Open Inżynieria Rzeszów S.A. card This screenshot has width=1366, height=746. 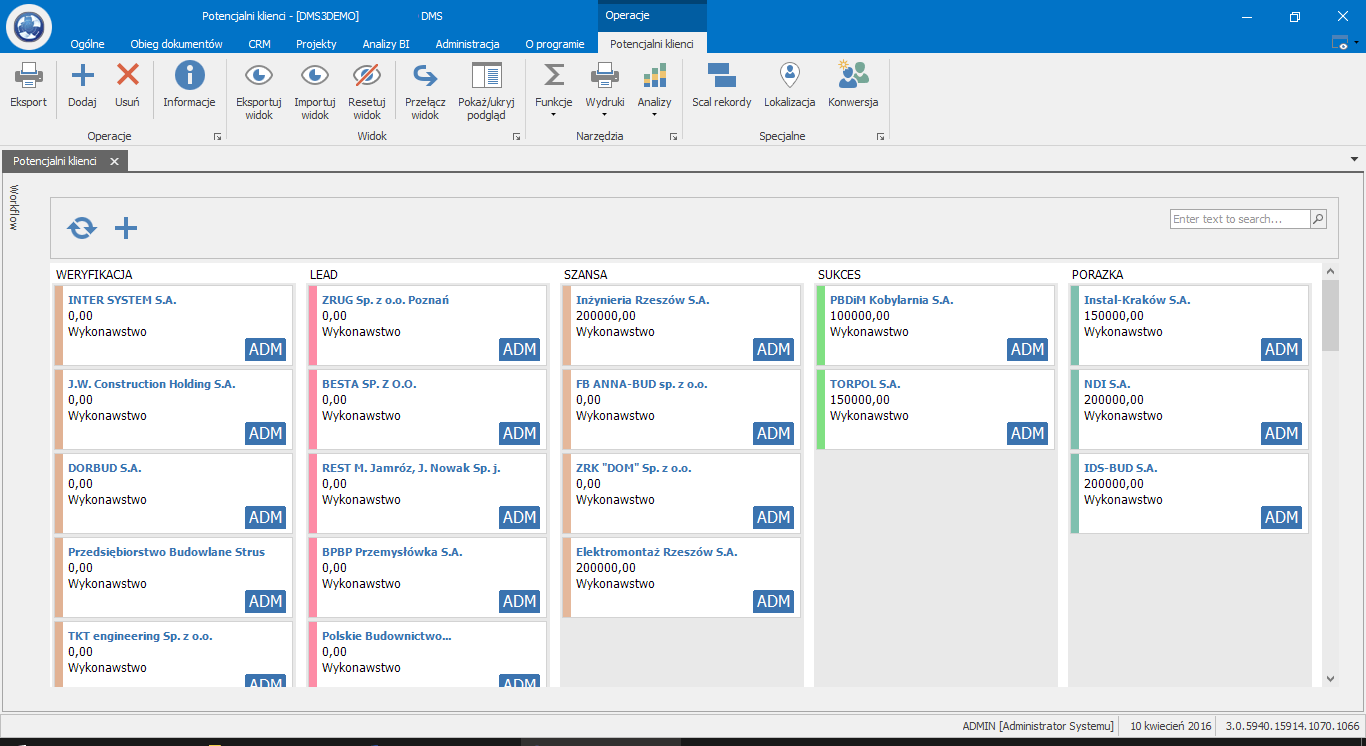click(681, 325)
